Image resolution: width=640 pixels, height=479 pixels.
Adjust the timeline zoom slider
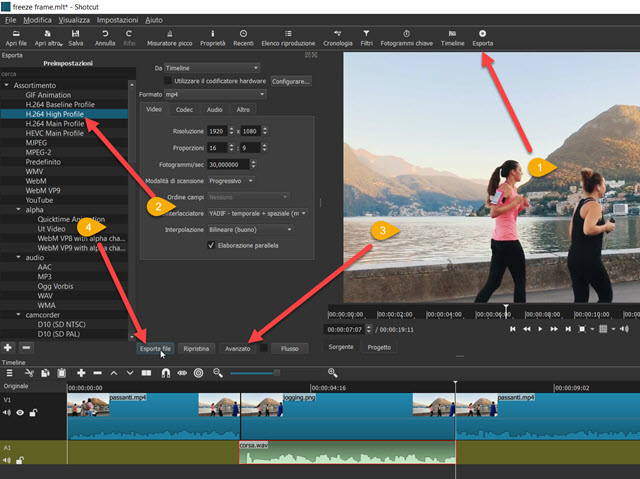pyautogui.click(x=276, y=373)
